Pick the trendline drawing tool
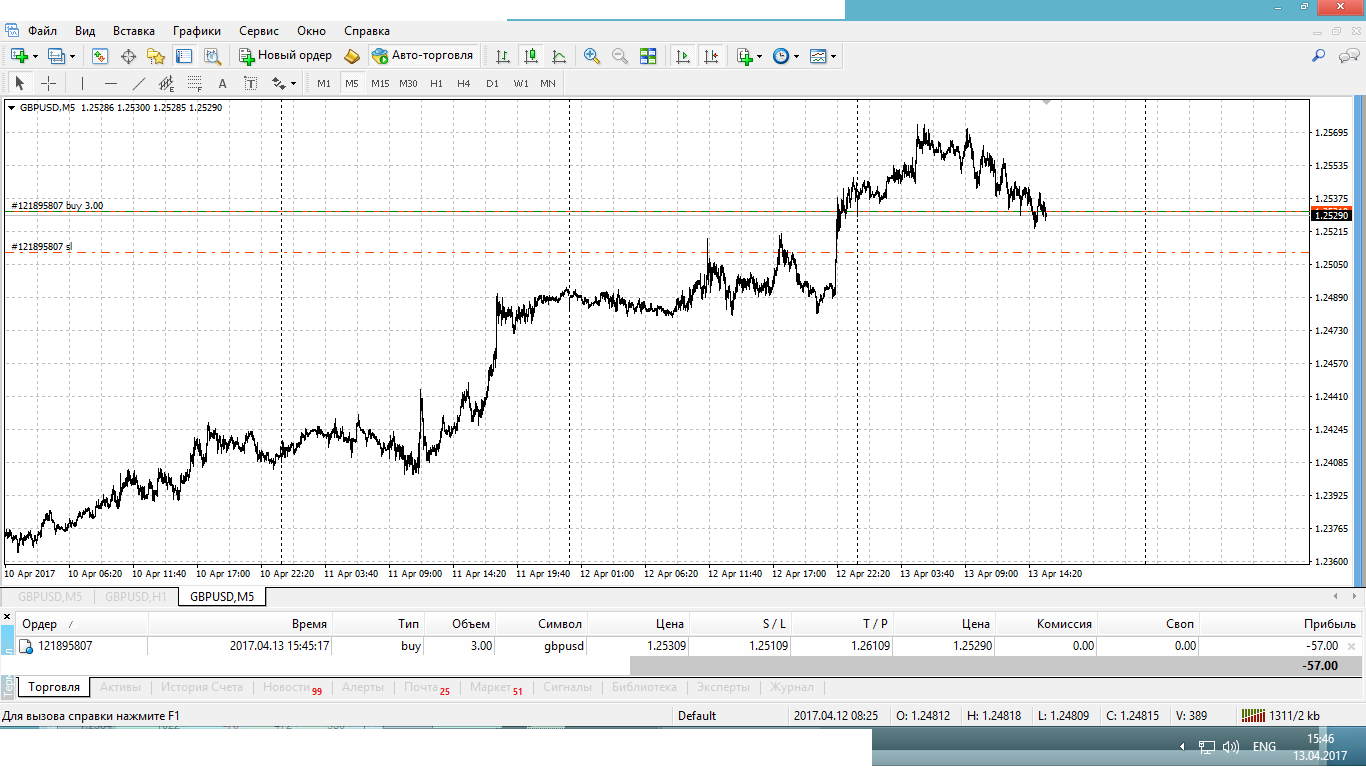Image resolution: width=1366 pixels, height=768 pixels. (x=139, y=83)
